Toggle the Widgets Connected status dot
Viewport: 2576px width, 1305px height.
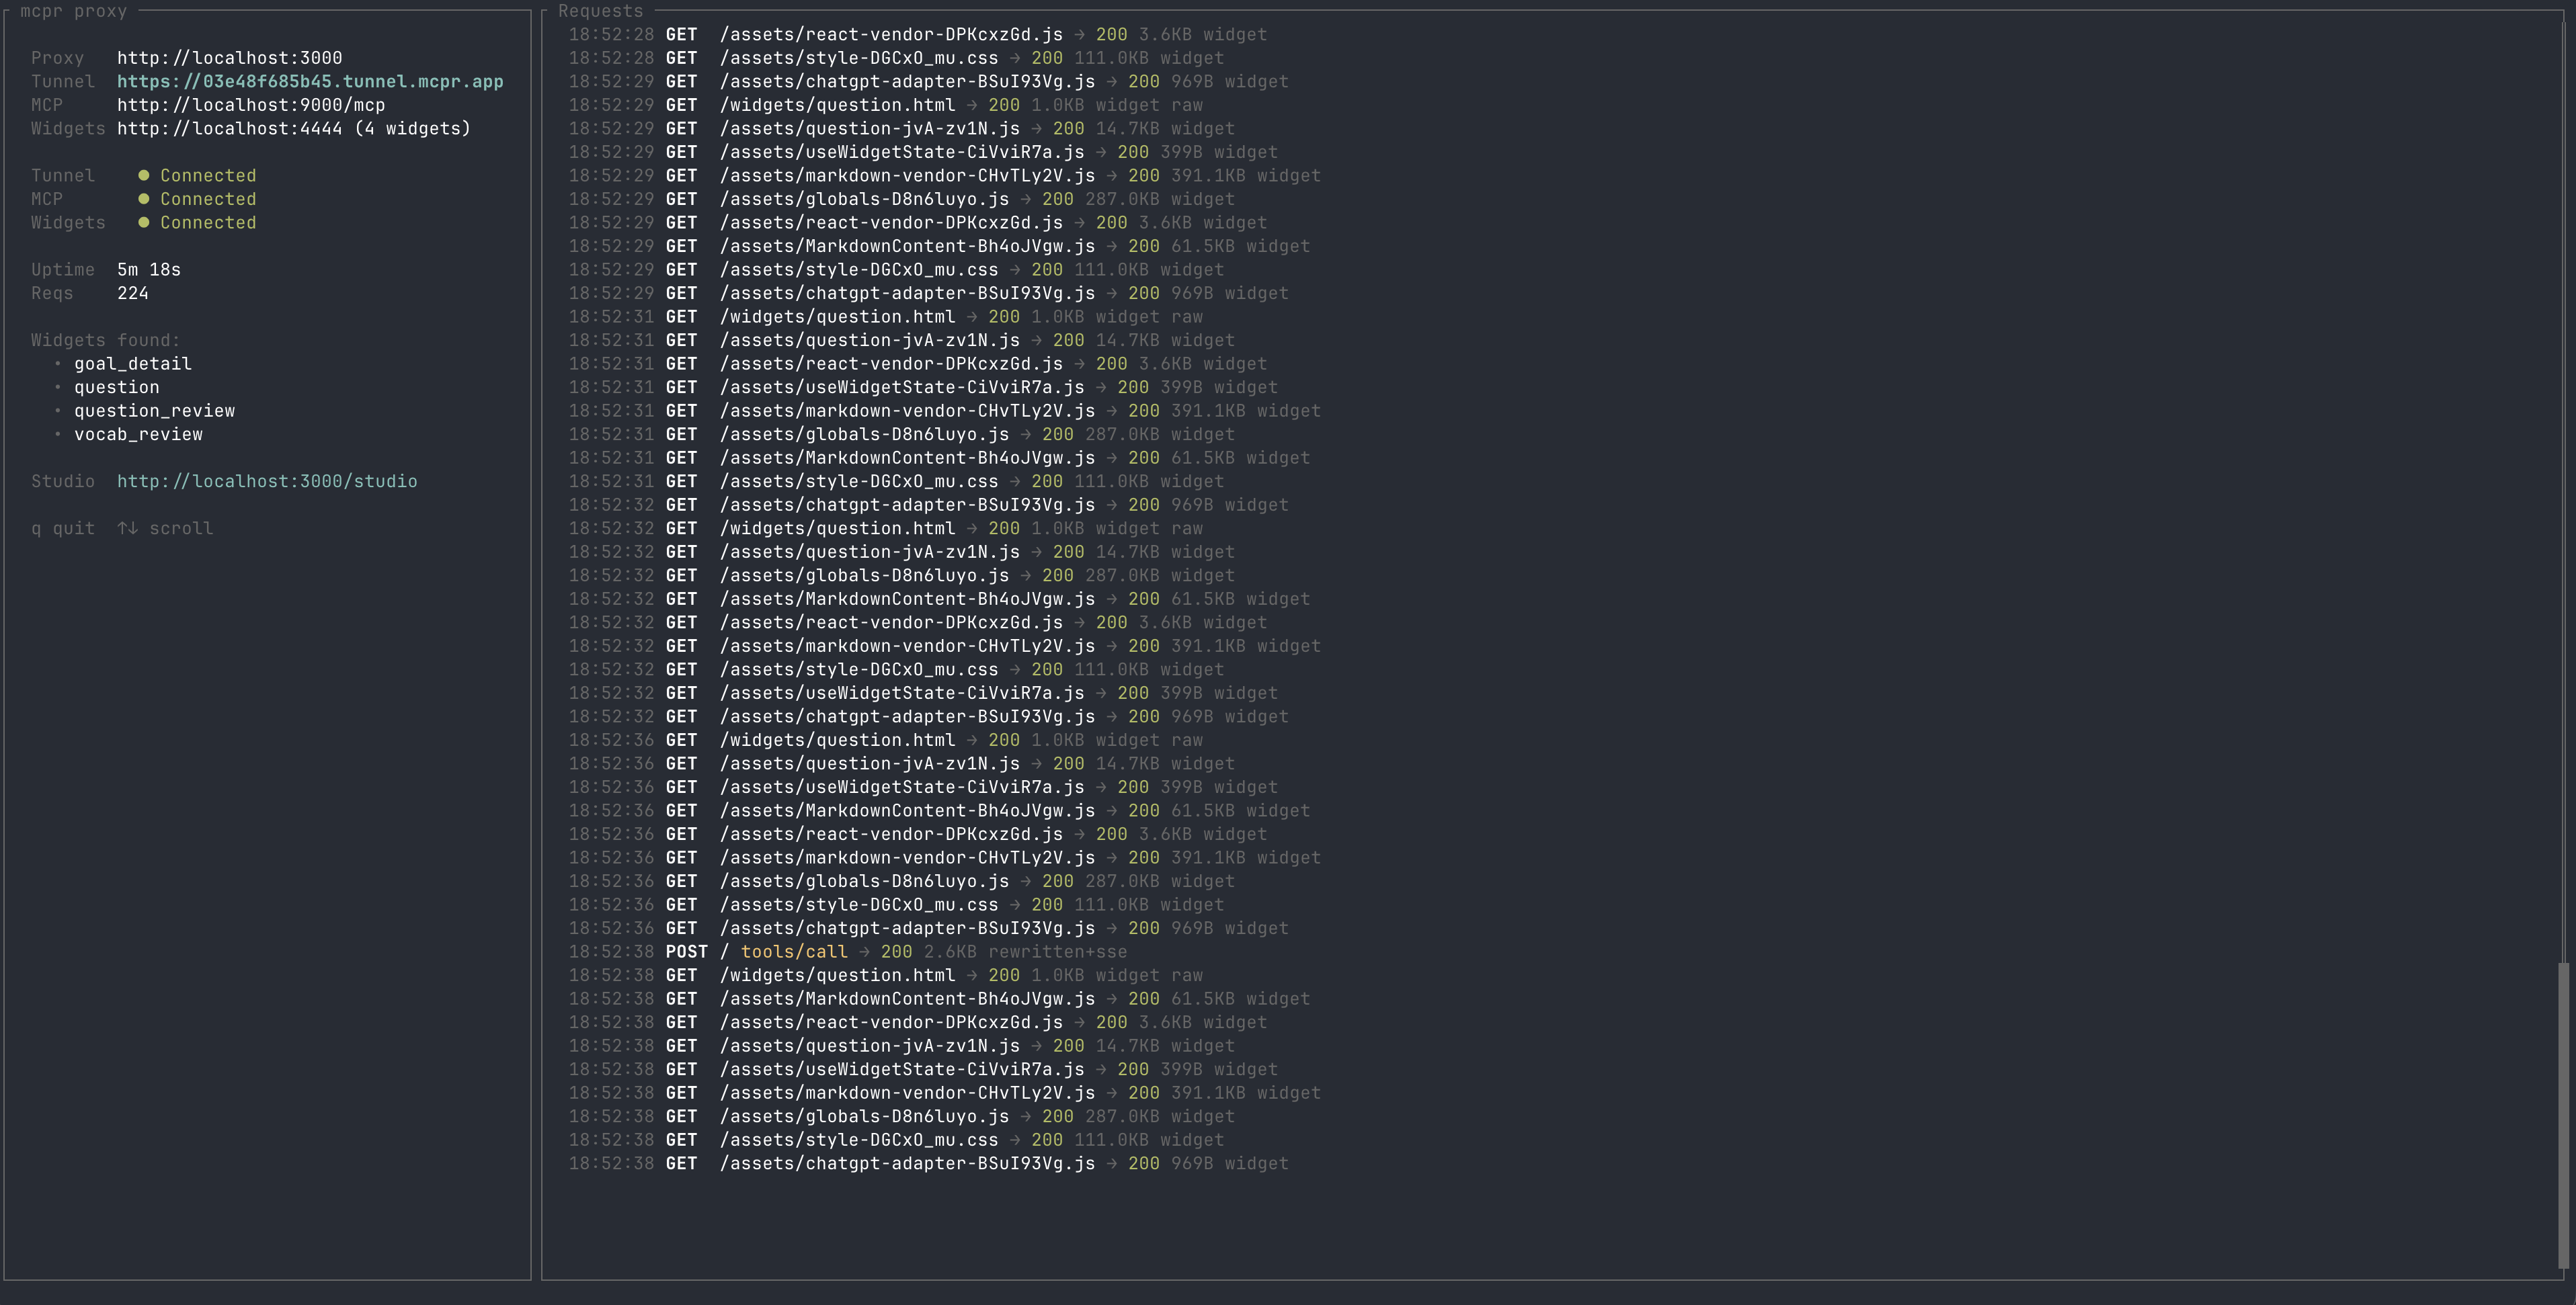(x=144, y=222)
